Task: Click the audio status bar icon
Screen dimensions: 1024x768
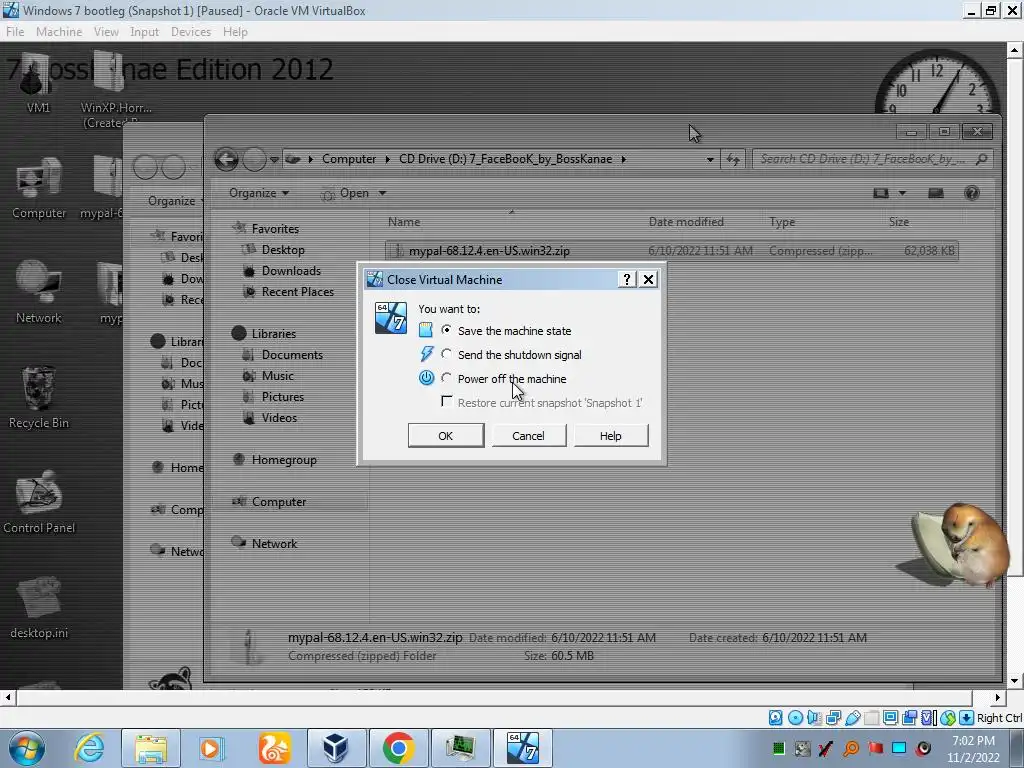Action: point(814,718)
